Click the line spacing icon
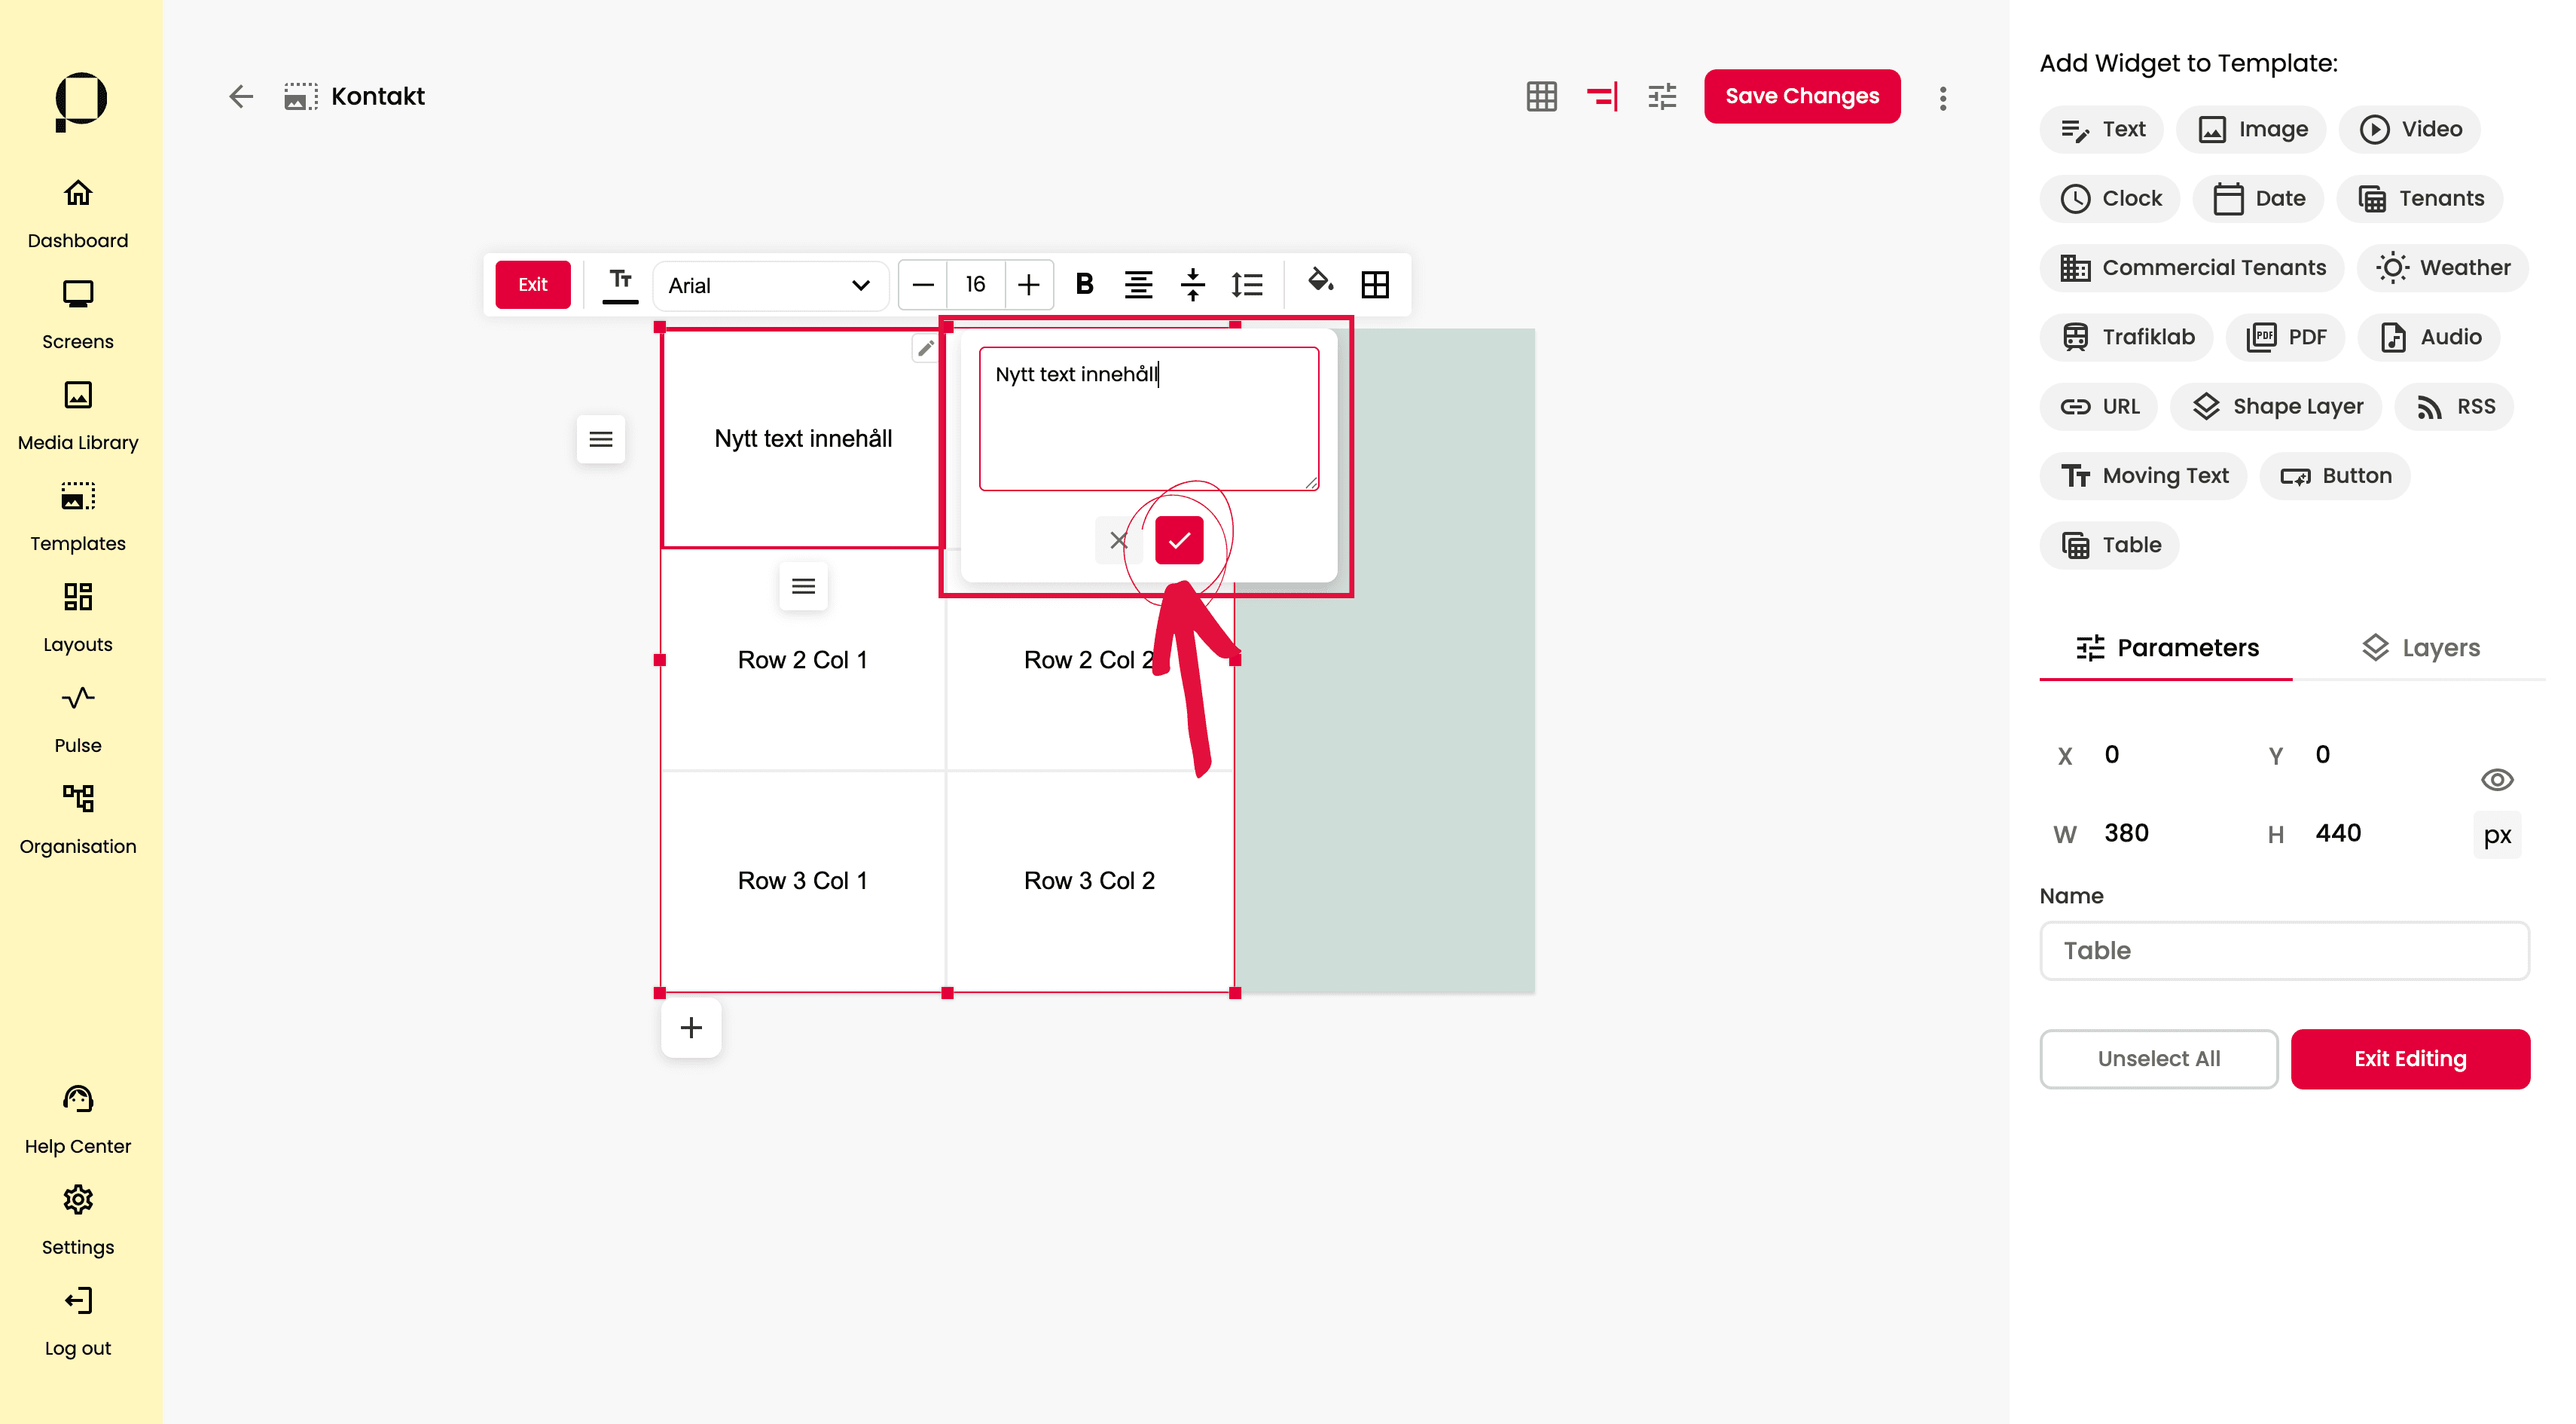Viewport: 2576px width, 1424px height. coord(1247,284)
